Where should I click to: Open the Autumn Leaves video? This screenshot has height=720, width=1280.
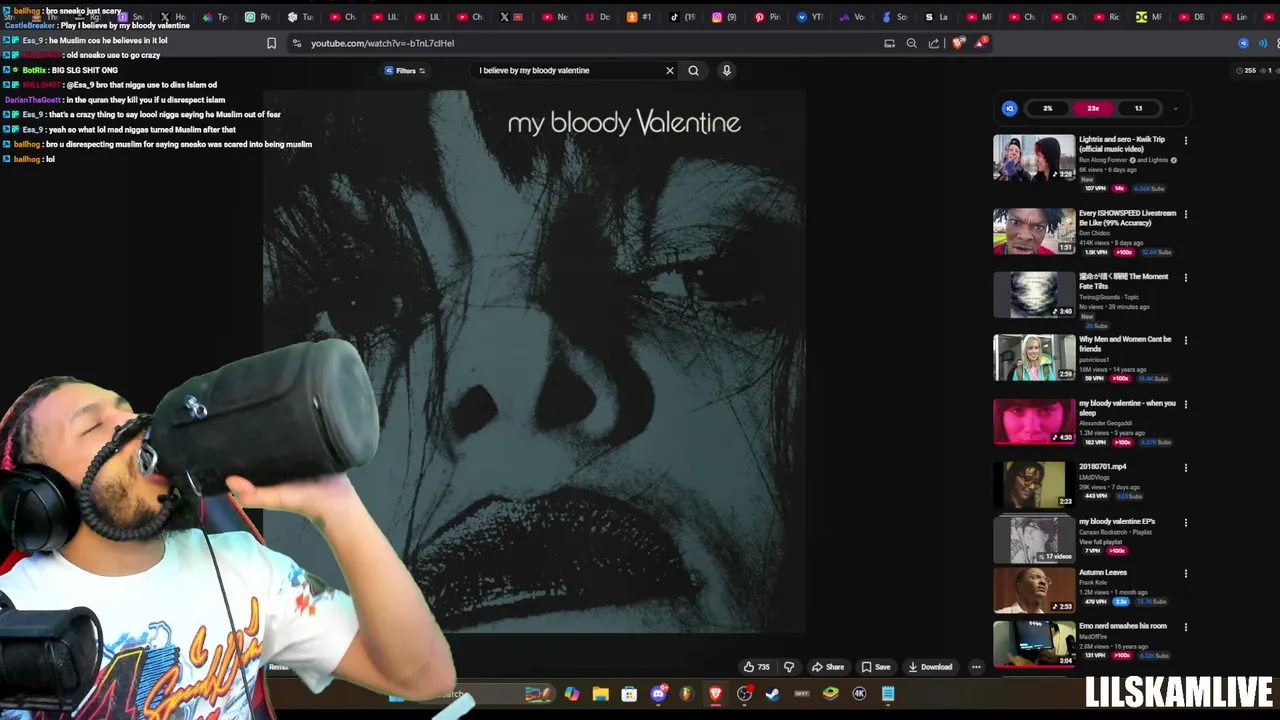[x=1102, y=573]
